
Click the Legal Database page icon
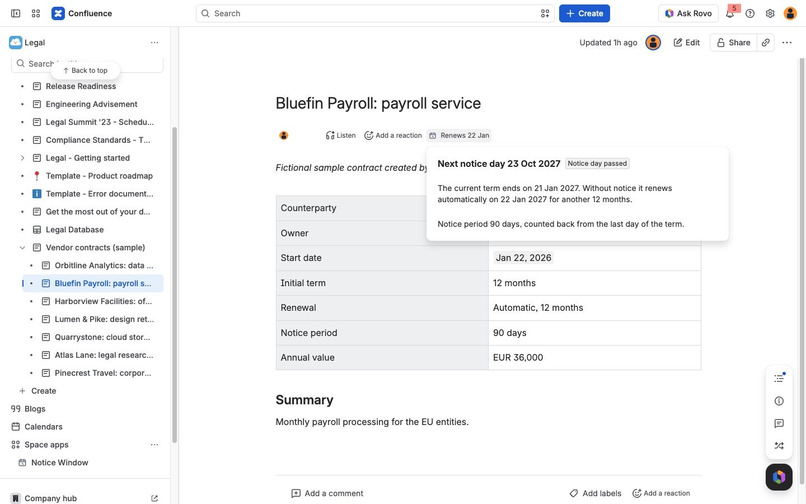(37, 230)
